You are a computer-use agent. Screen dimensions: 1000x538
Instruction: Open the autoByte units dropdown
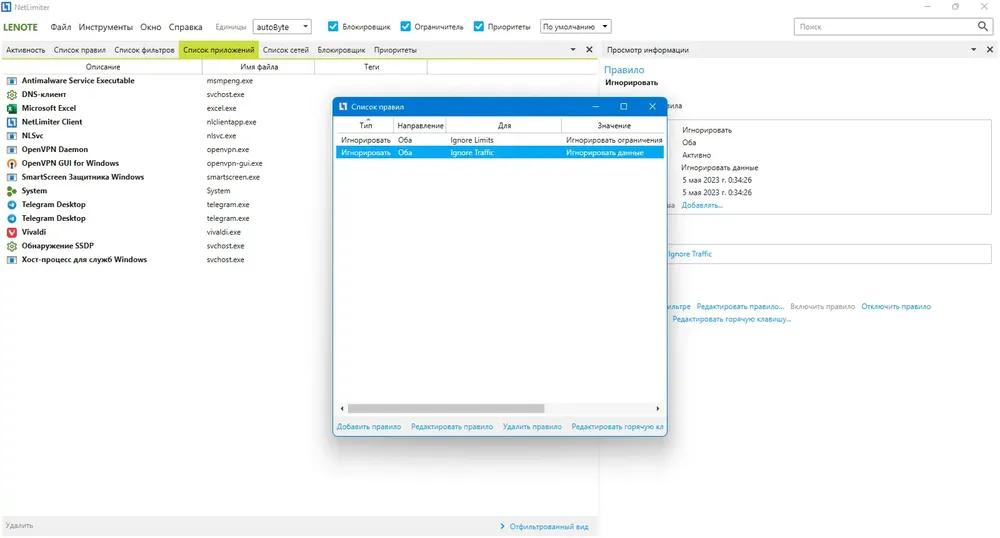(x=283, y=27)
